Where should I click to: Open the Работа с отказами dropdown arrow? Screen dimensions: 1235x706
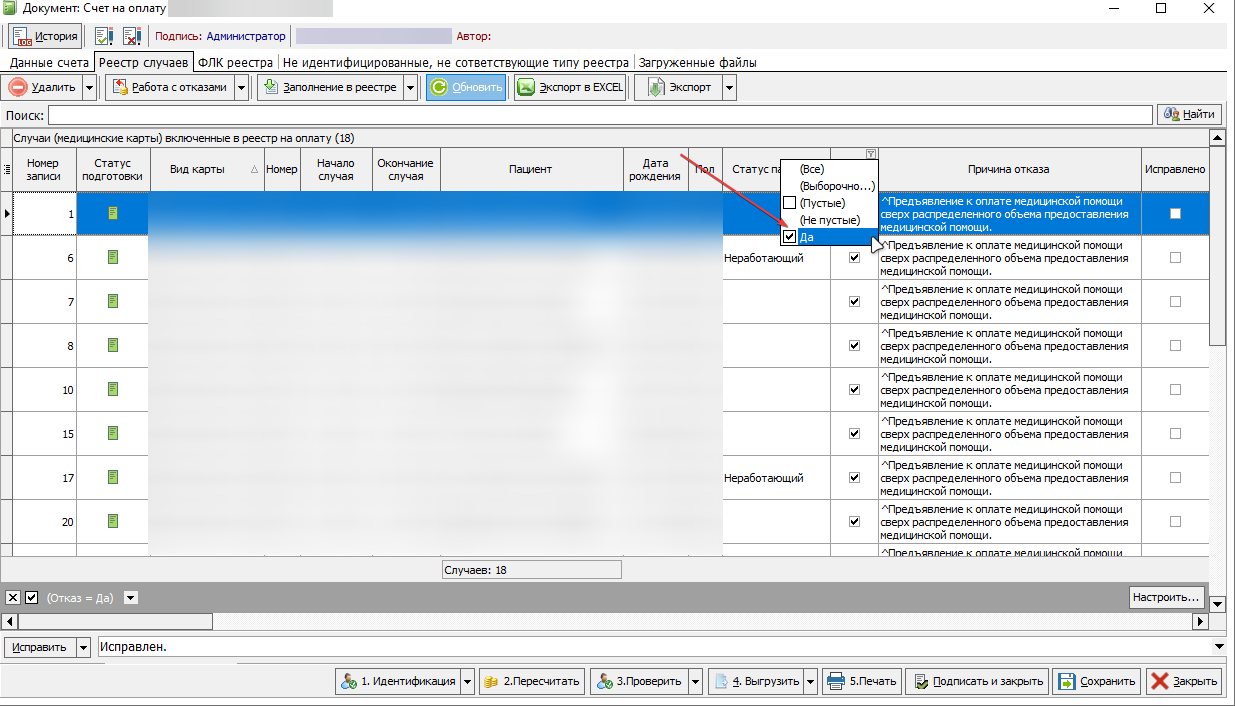coord(241,87)
